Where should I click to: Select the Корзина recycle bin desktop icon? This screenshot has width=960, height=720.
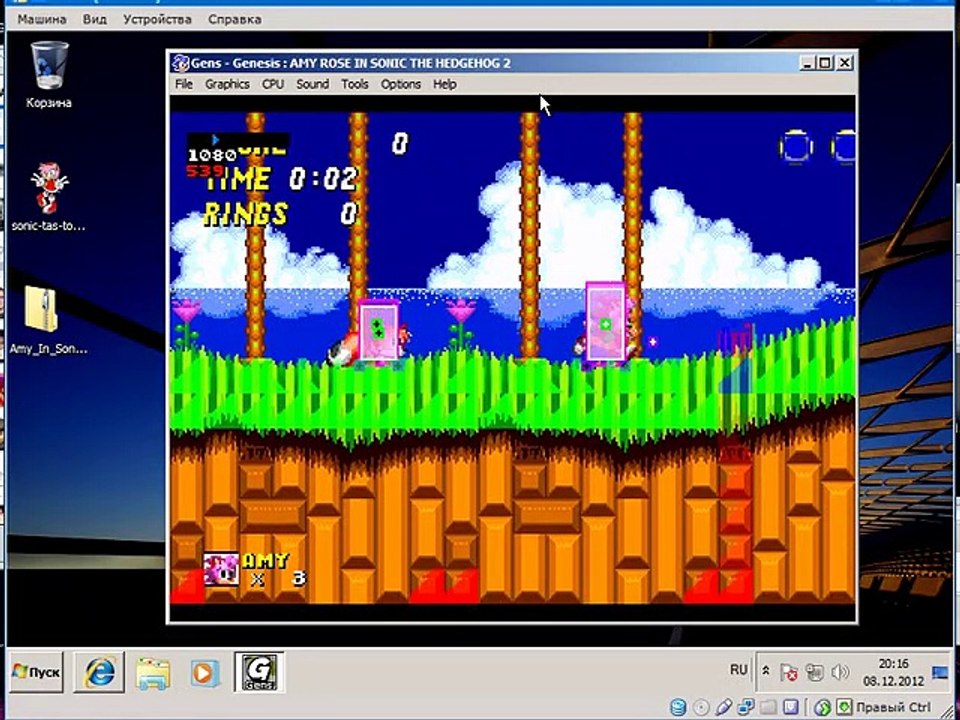(x=49, y=75)
